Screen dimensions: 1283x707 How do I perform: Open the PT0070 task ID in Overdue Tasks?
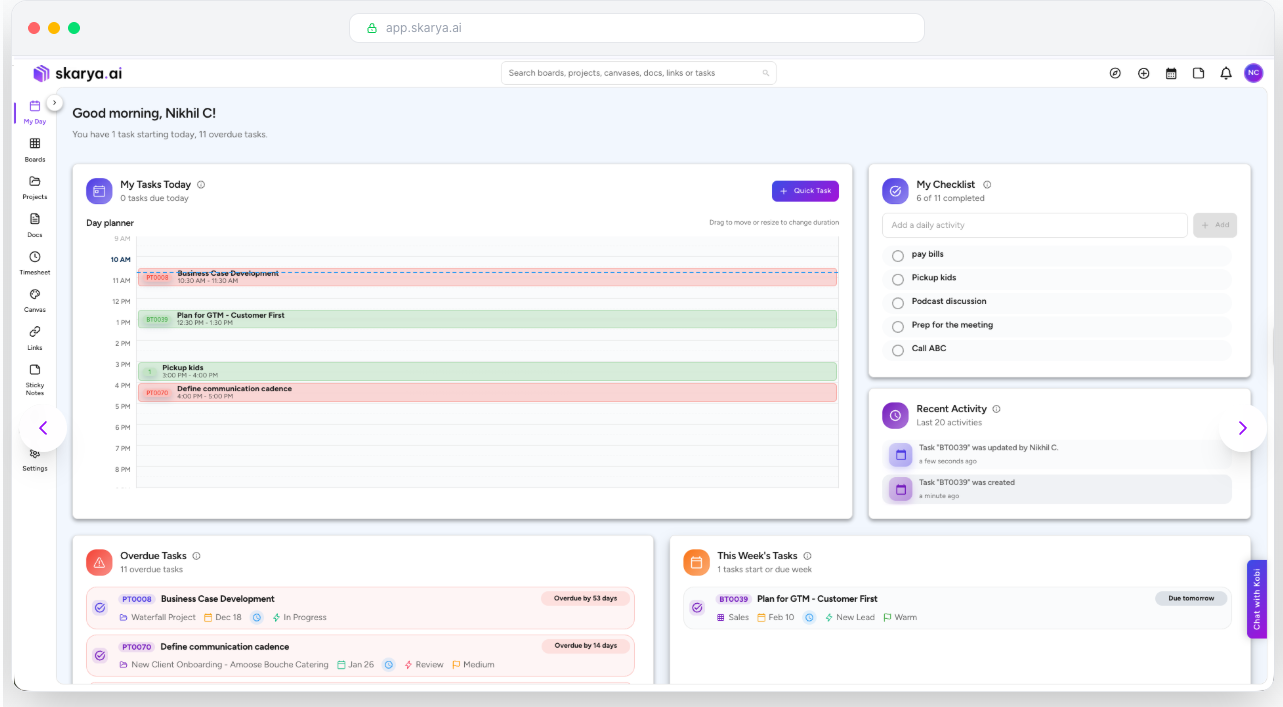click(x=137, y=647)
